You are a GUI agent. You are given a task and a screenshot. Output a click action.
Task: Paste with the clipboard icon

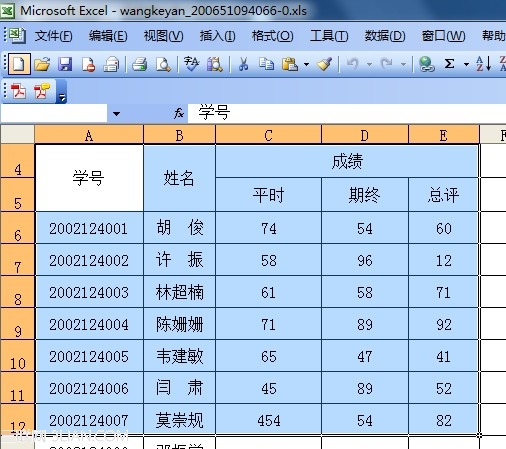pos(289,64)
